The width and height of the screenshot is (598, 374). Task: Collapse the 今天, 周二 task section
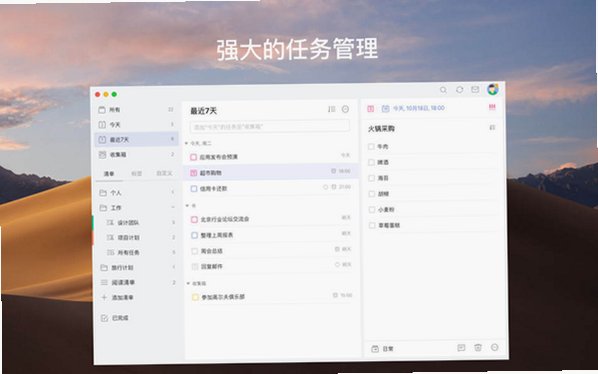point(186,143)
